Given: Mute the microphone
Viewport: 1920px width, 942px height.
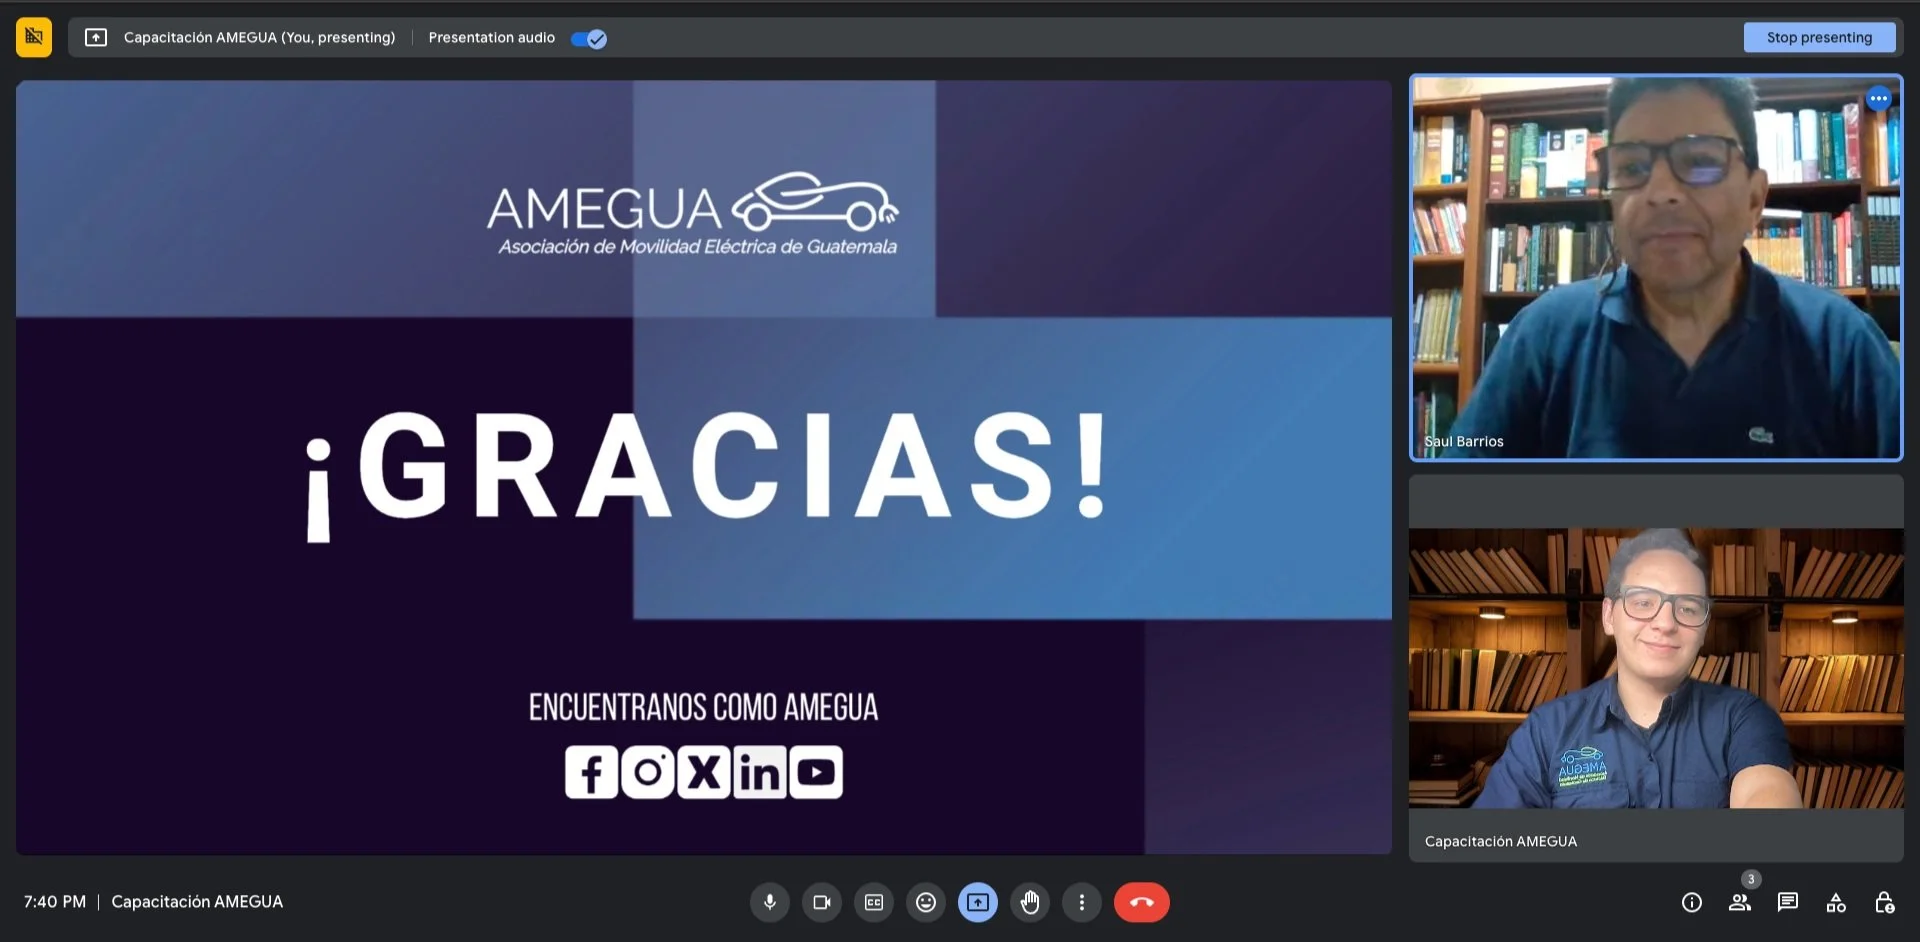Looking at the screenshot, I should point(770,902).
